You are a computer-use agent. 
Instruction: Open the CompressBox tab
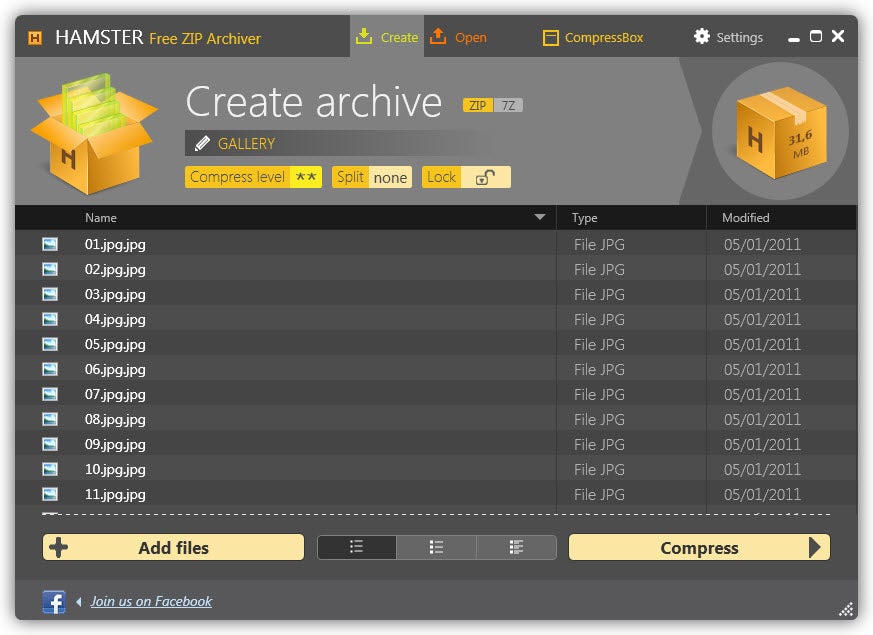click(593, 37)
